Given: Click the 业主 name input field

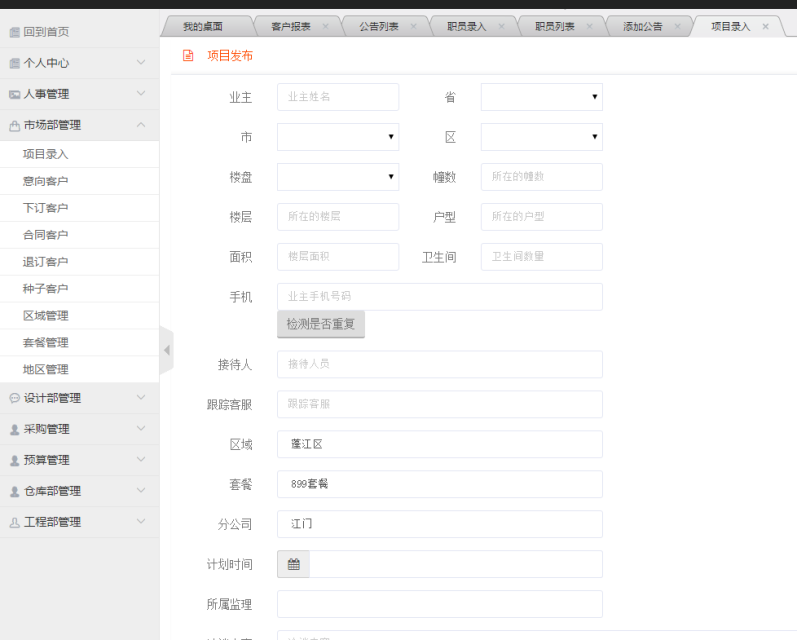Looking at the screenshot, I should 338,97.
